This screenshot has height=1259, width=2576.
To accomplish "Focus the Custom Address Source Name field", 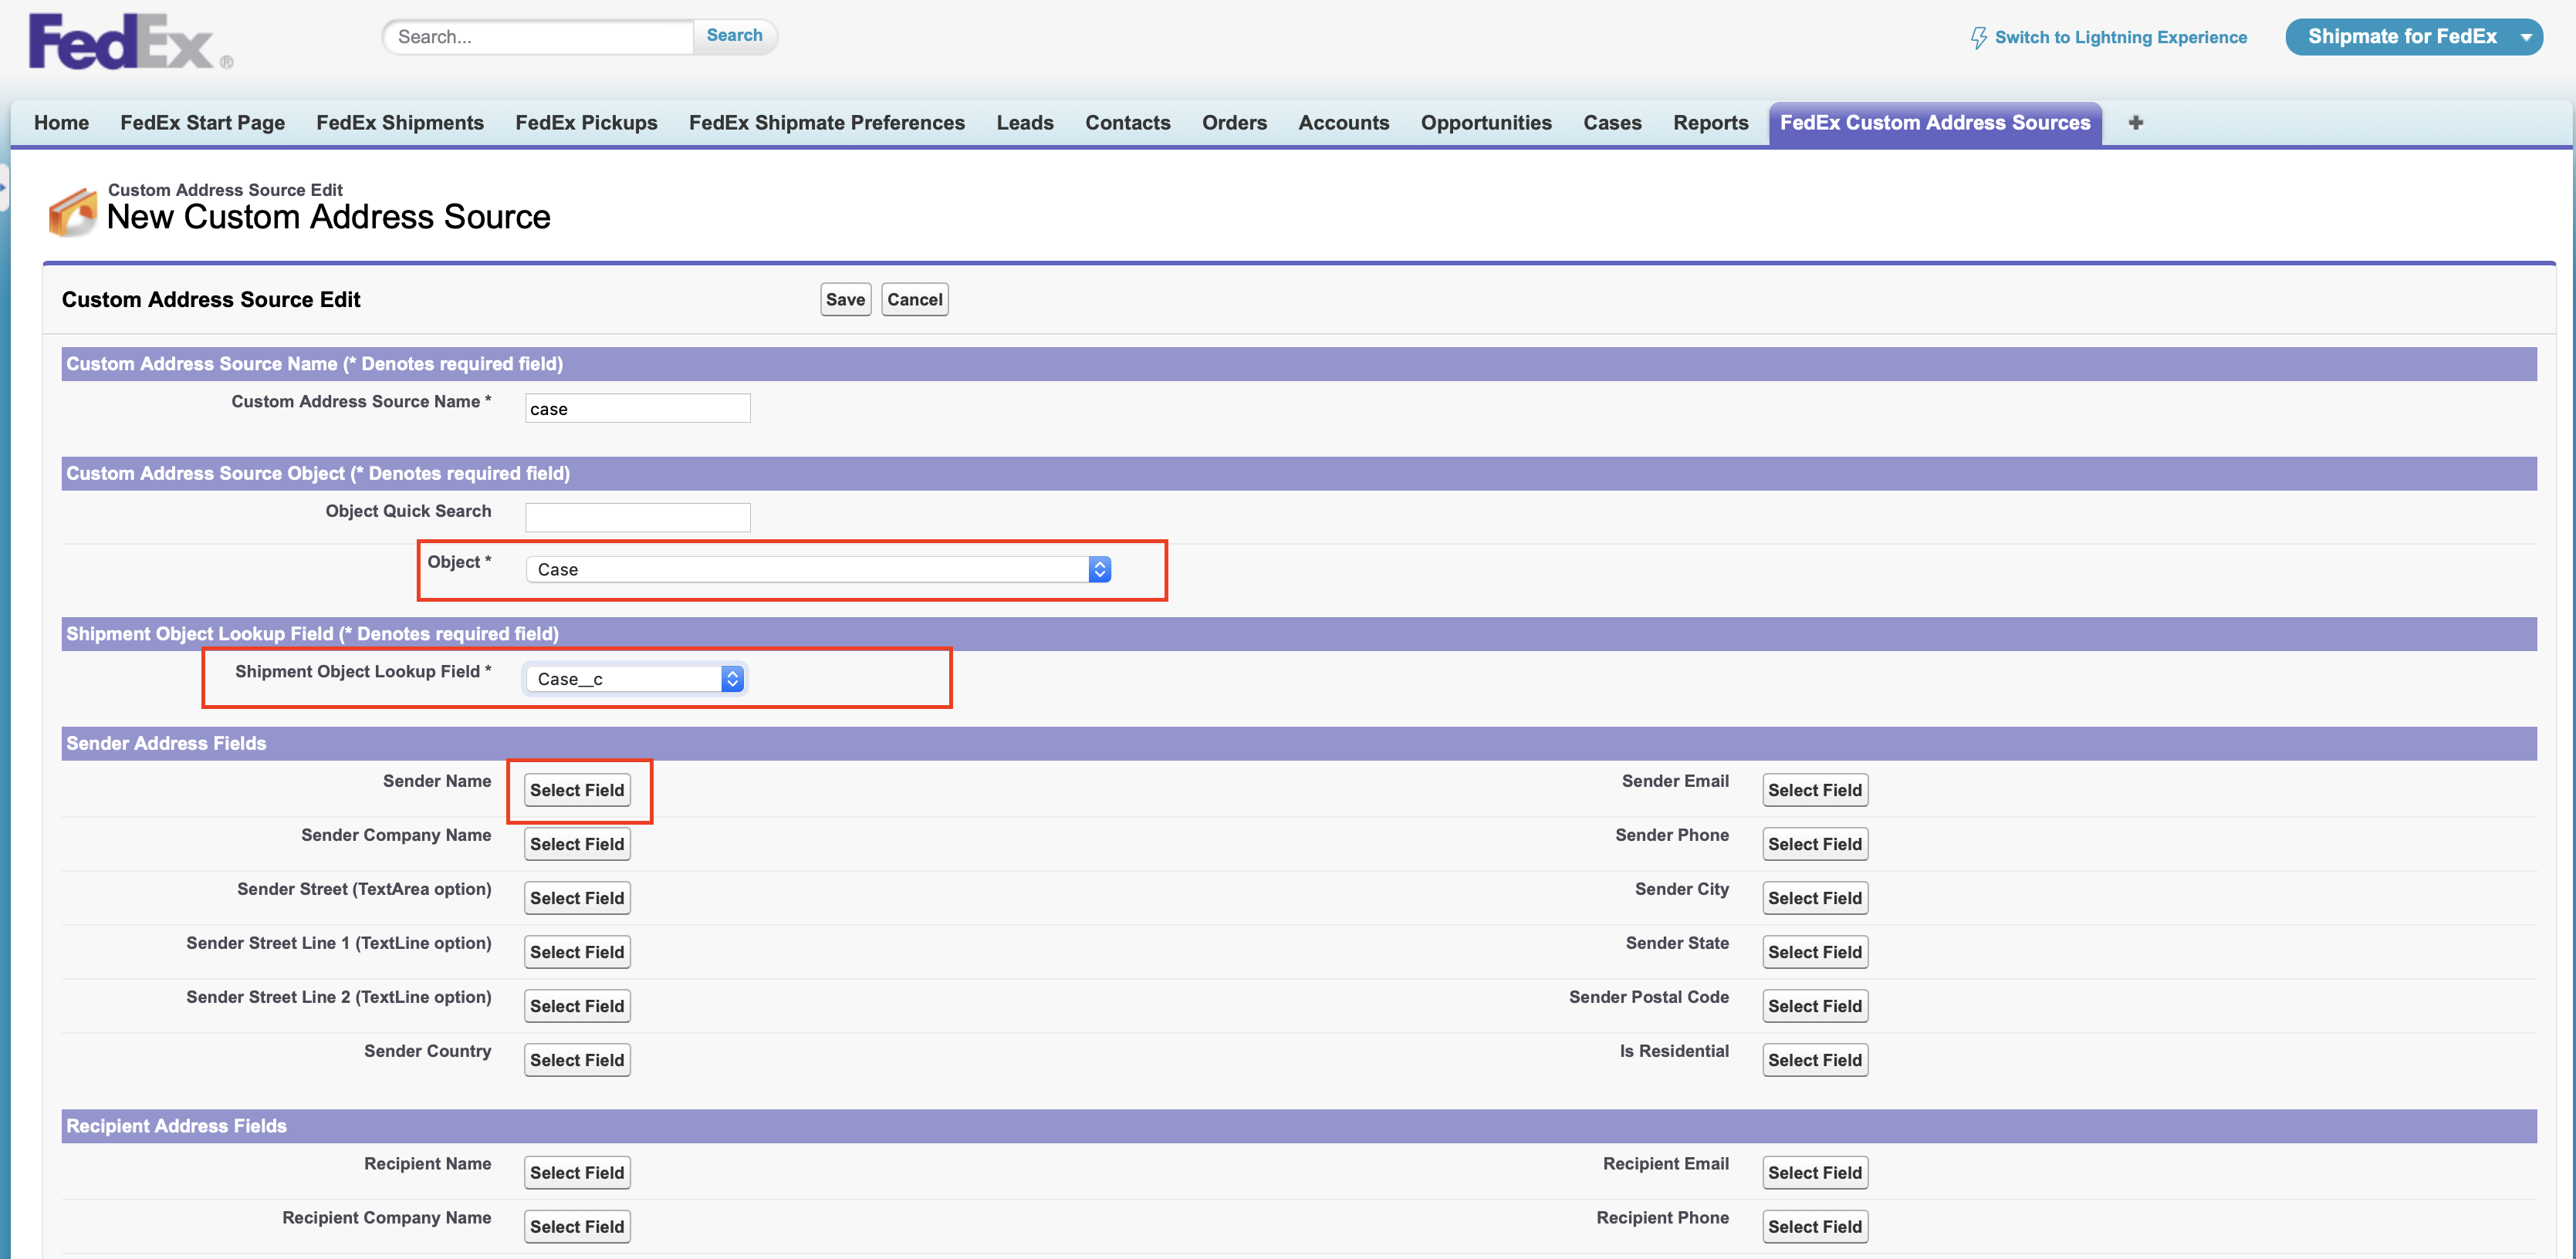I will coord(638,408).
